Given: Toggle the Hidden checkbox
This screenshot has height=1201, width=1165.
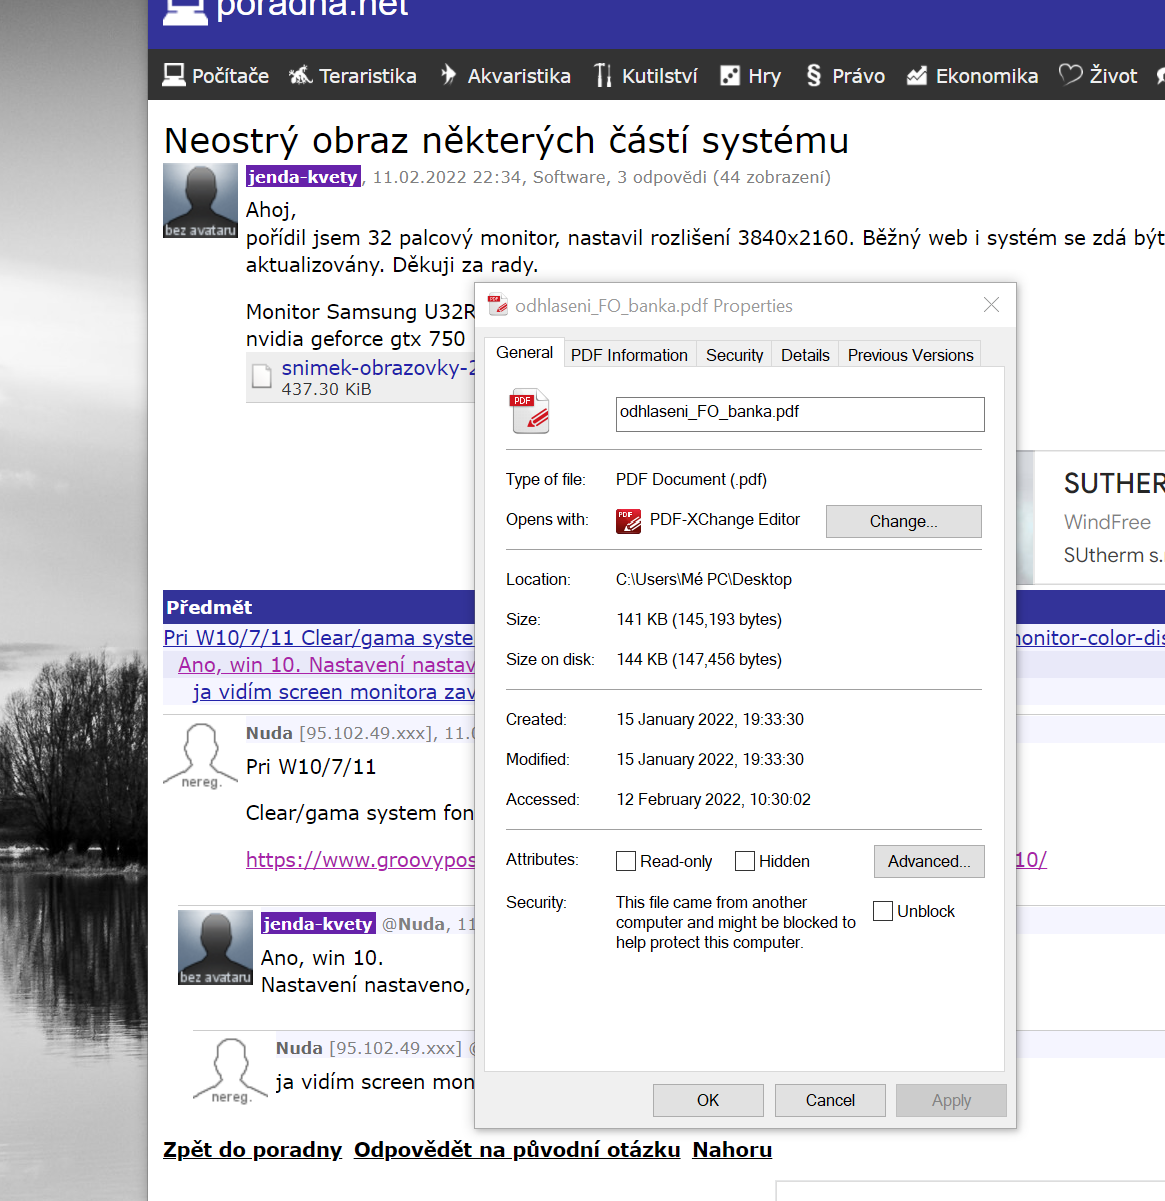Looking at the screenshot, I should coord(745,861).
